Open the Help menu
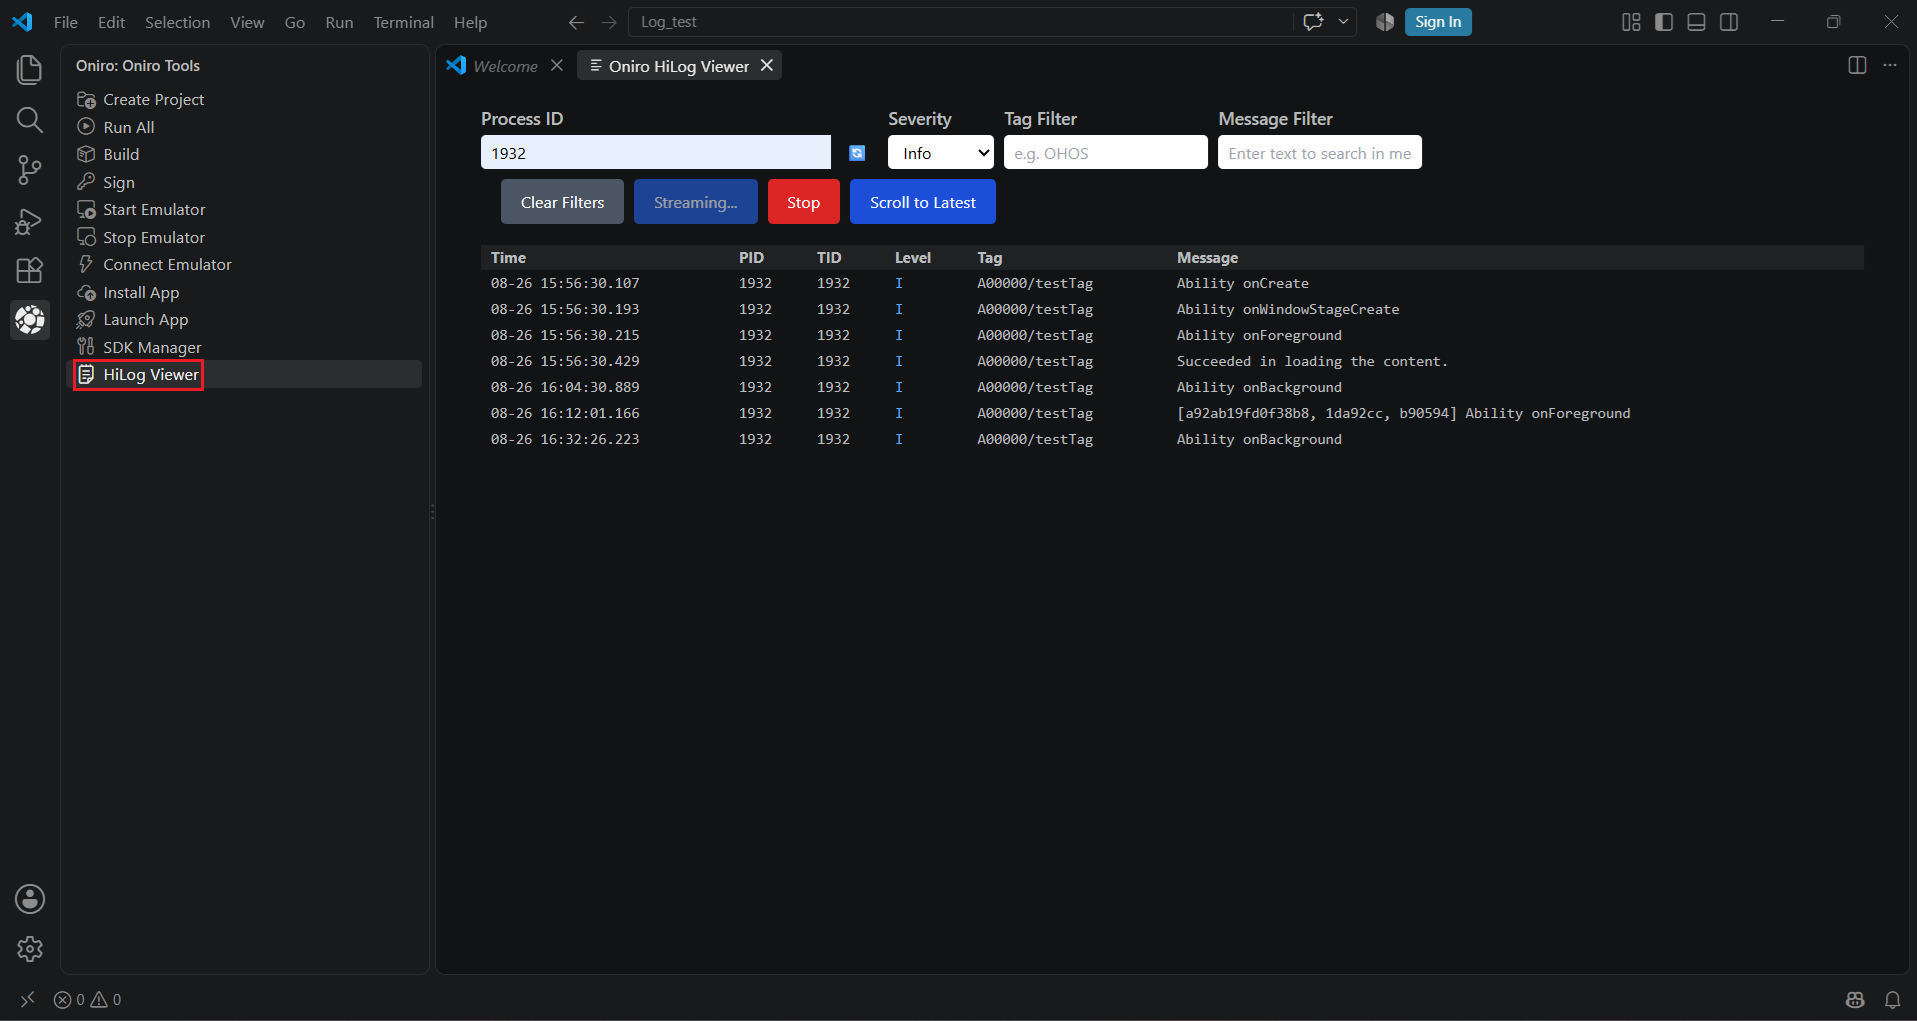1917x1021 pixels. point(470,22)
